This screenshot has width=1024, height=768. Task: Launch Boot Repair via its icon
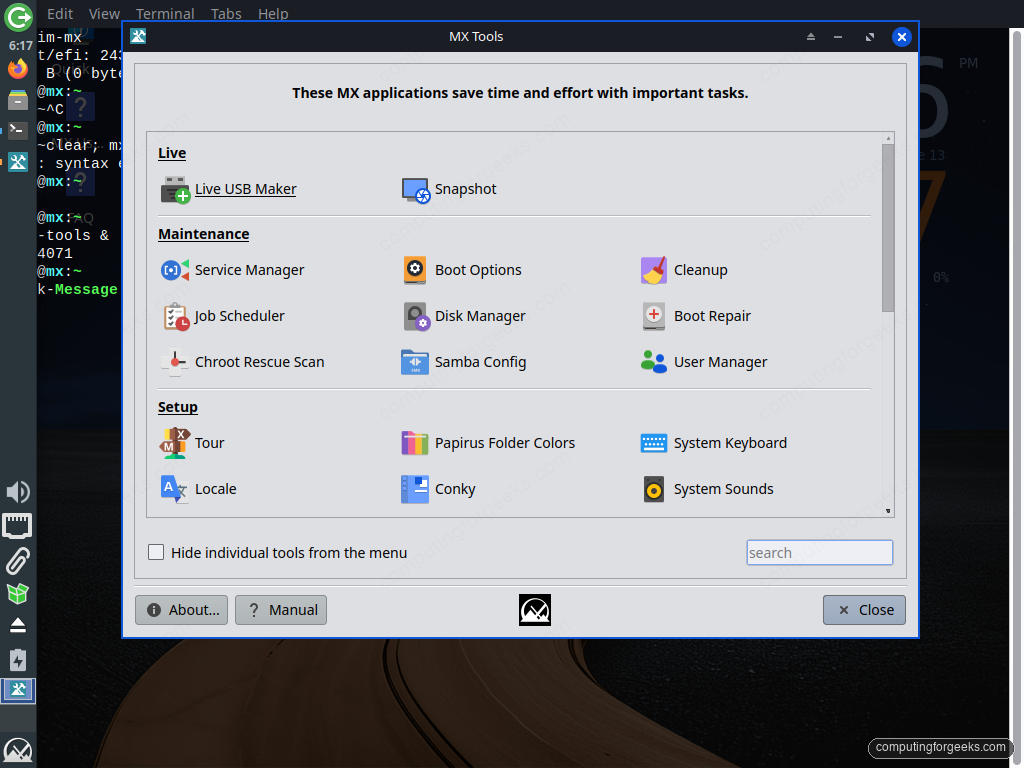tap(654, 316)
